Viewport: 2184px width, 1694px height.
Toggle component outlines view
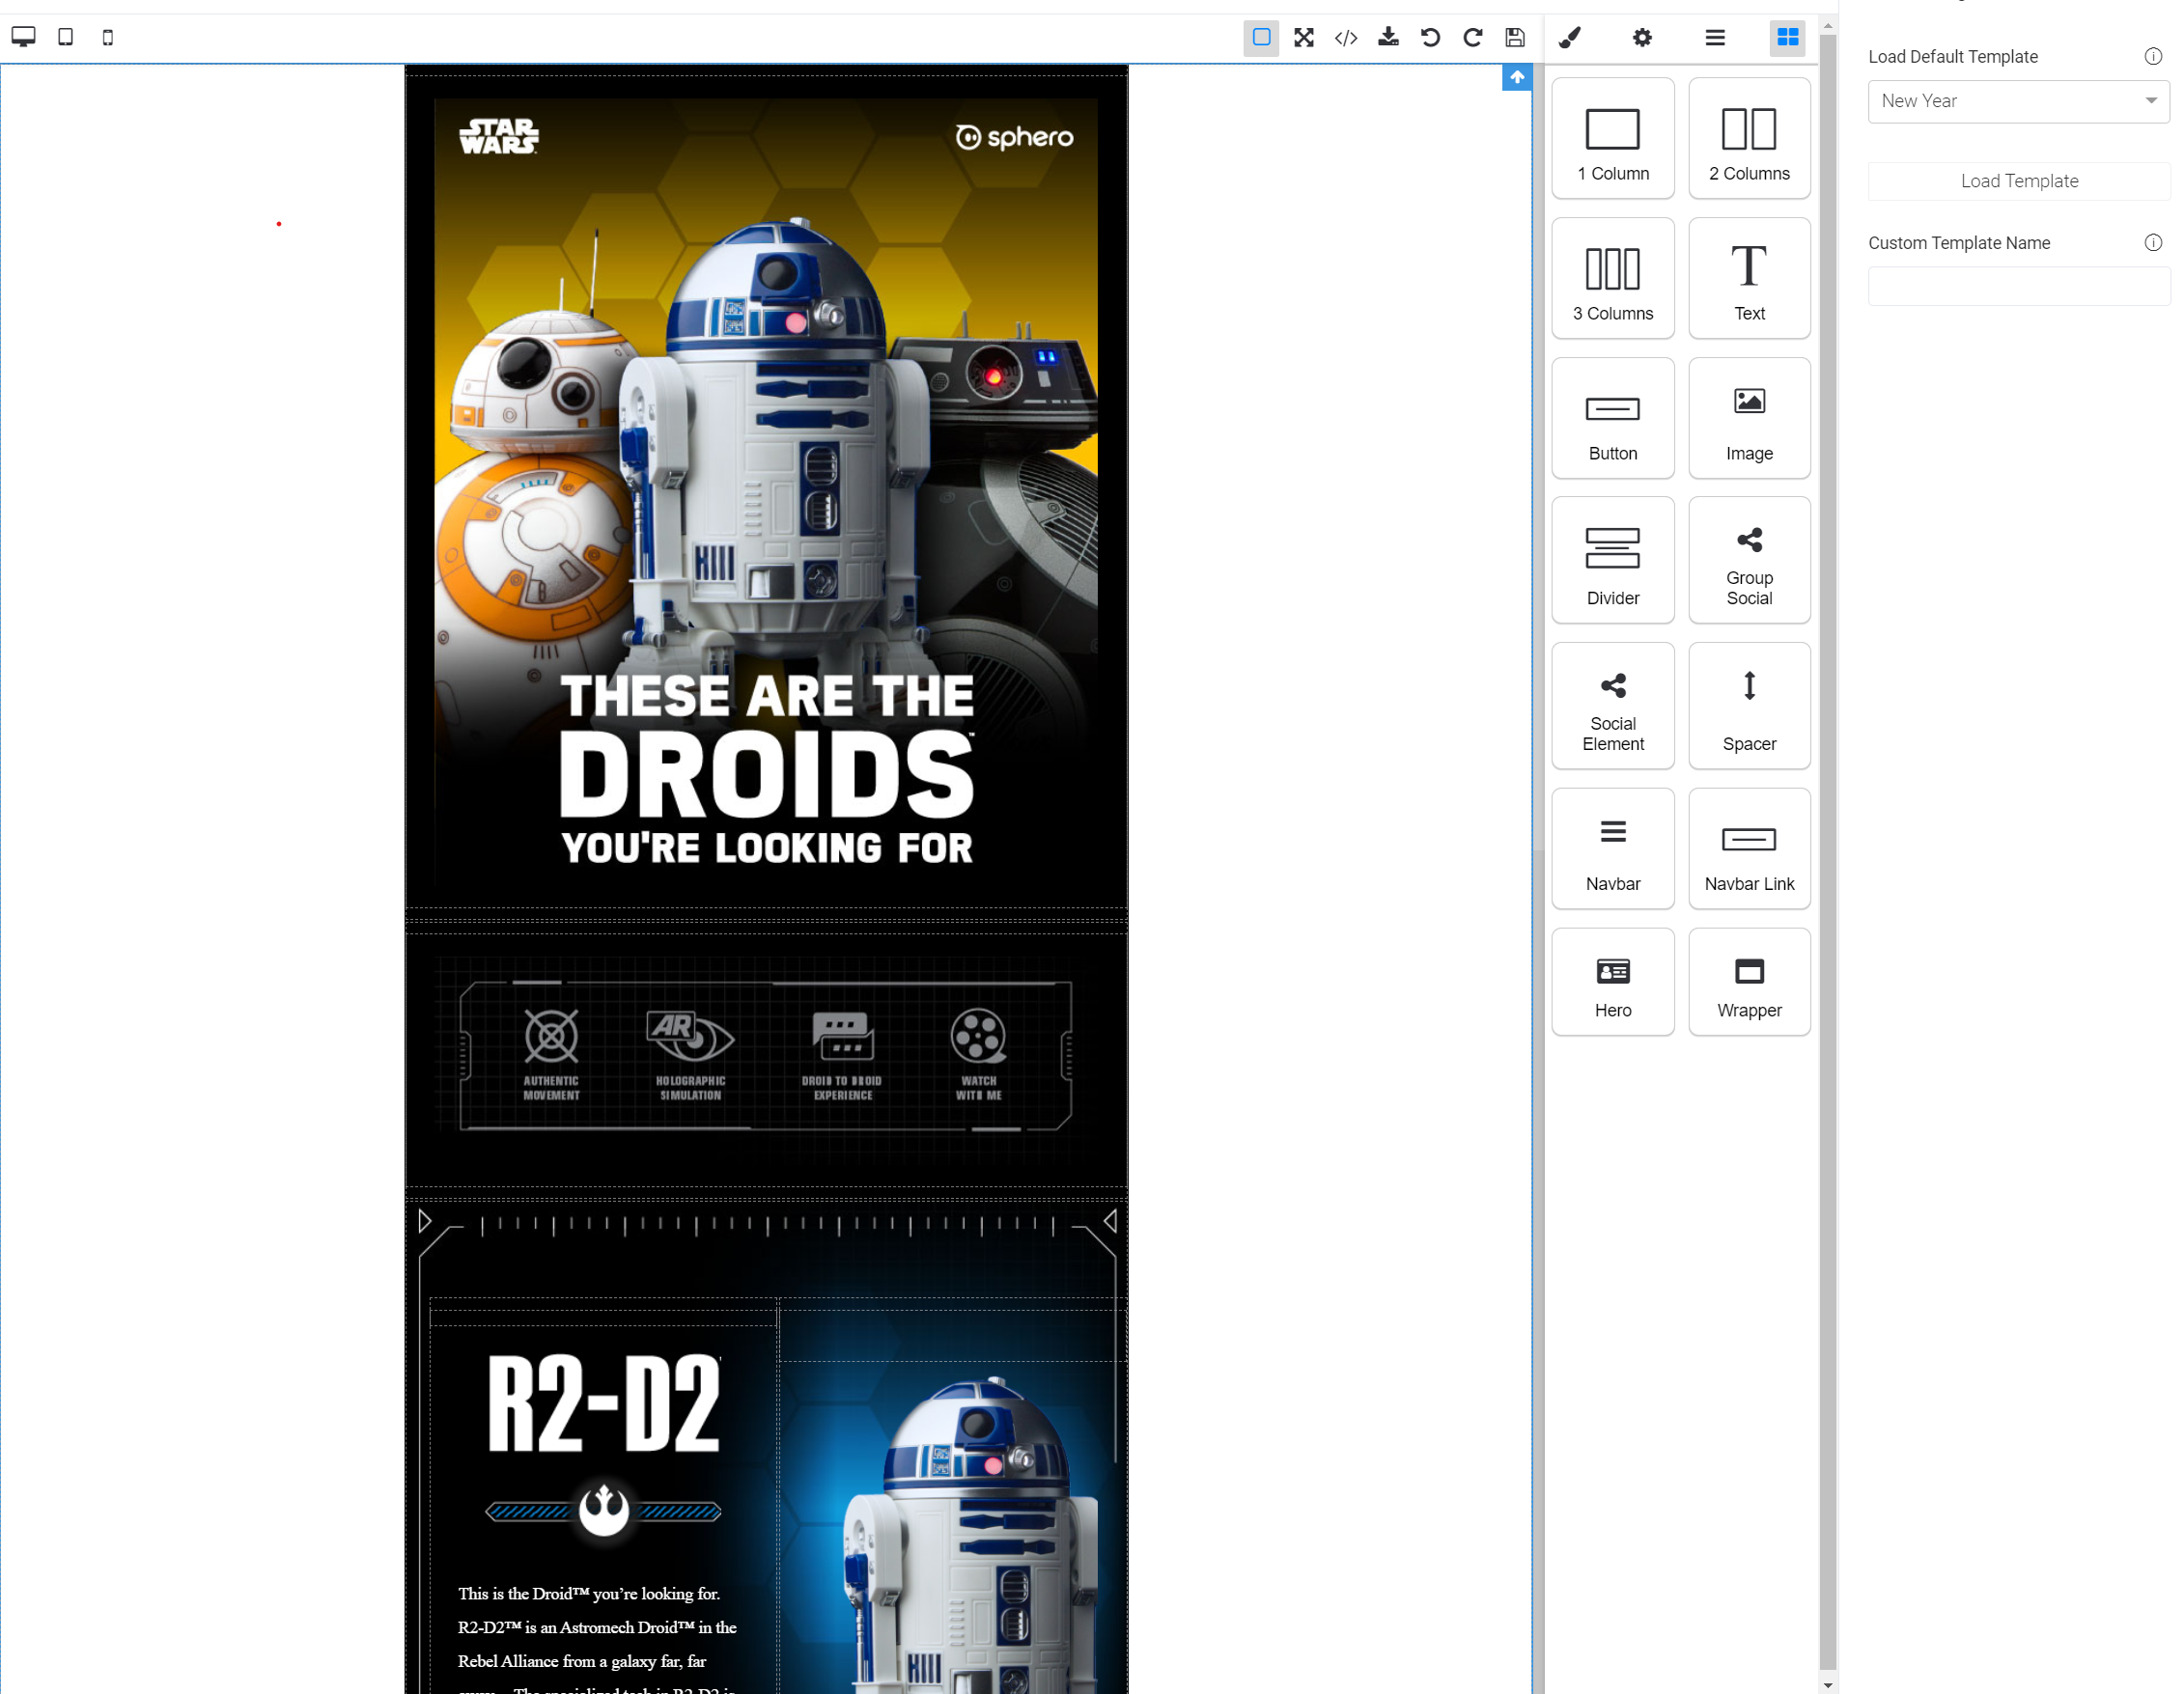point(1261,37)
